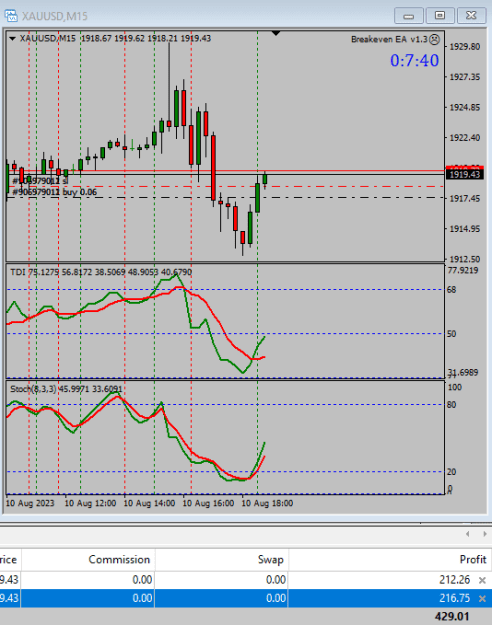The image size is (492, 625).
Task: Click the 68 level label in TDI
Action: [x=451, y=290]
